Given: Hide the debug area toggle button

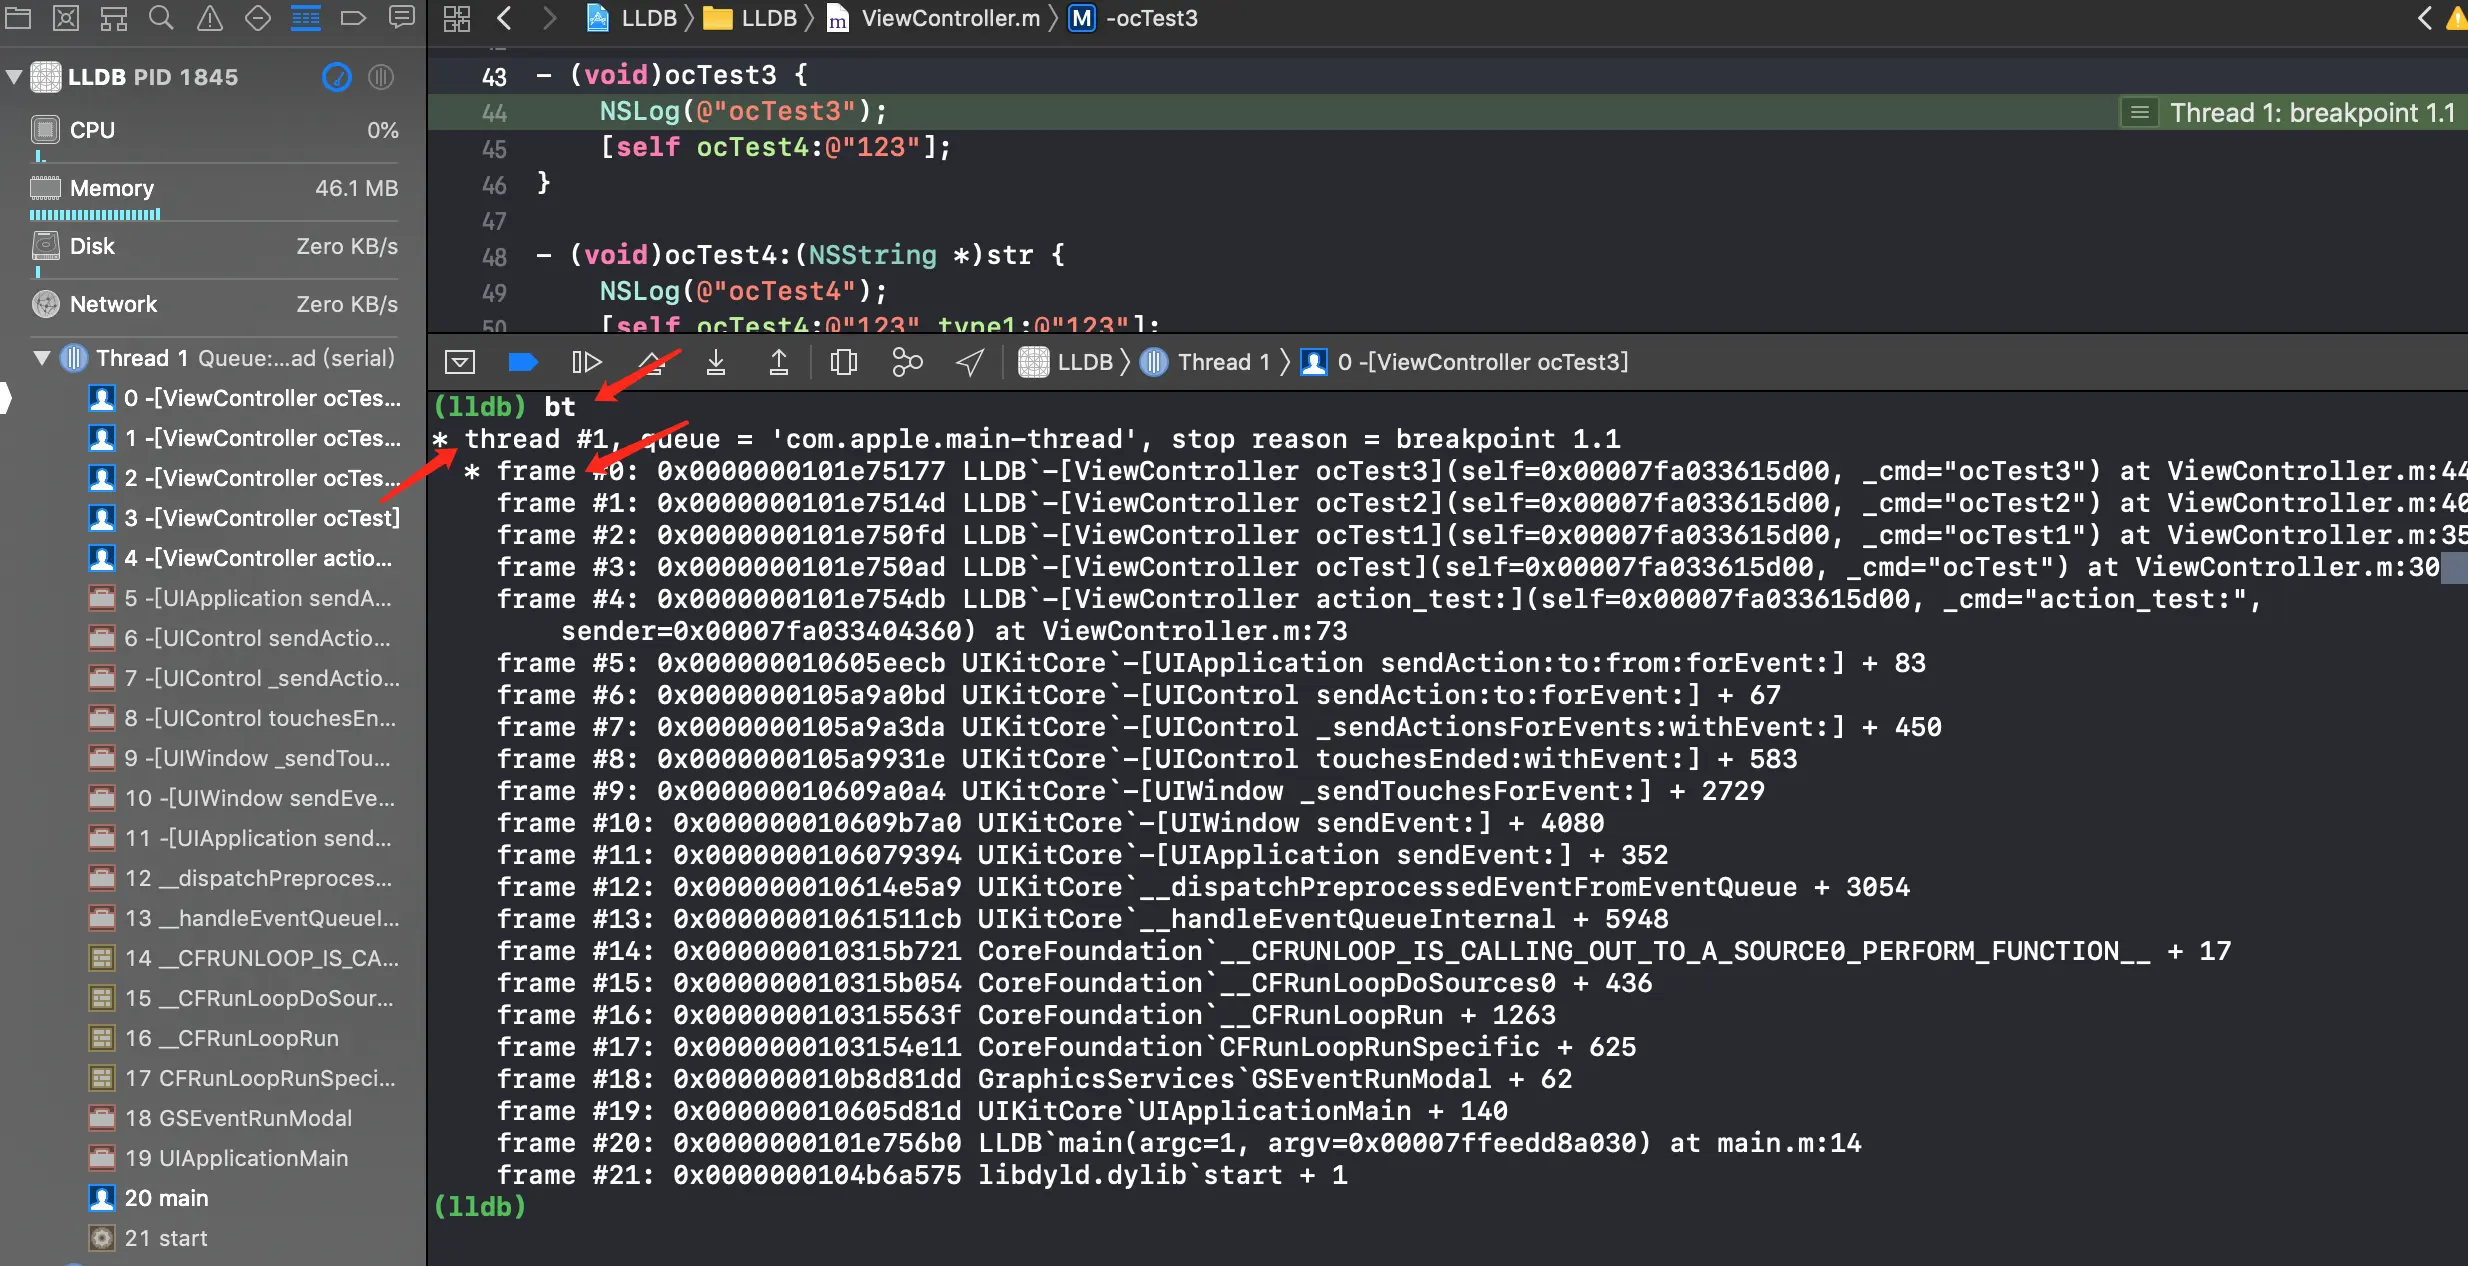Looking at the screenshot, I should 460,362.
